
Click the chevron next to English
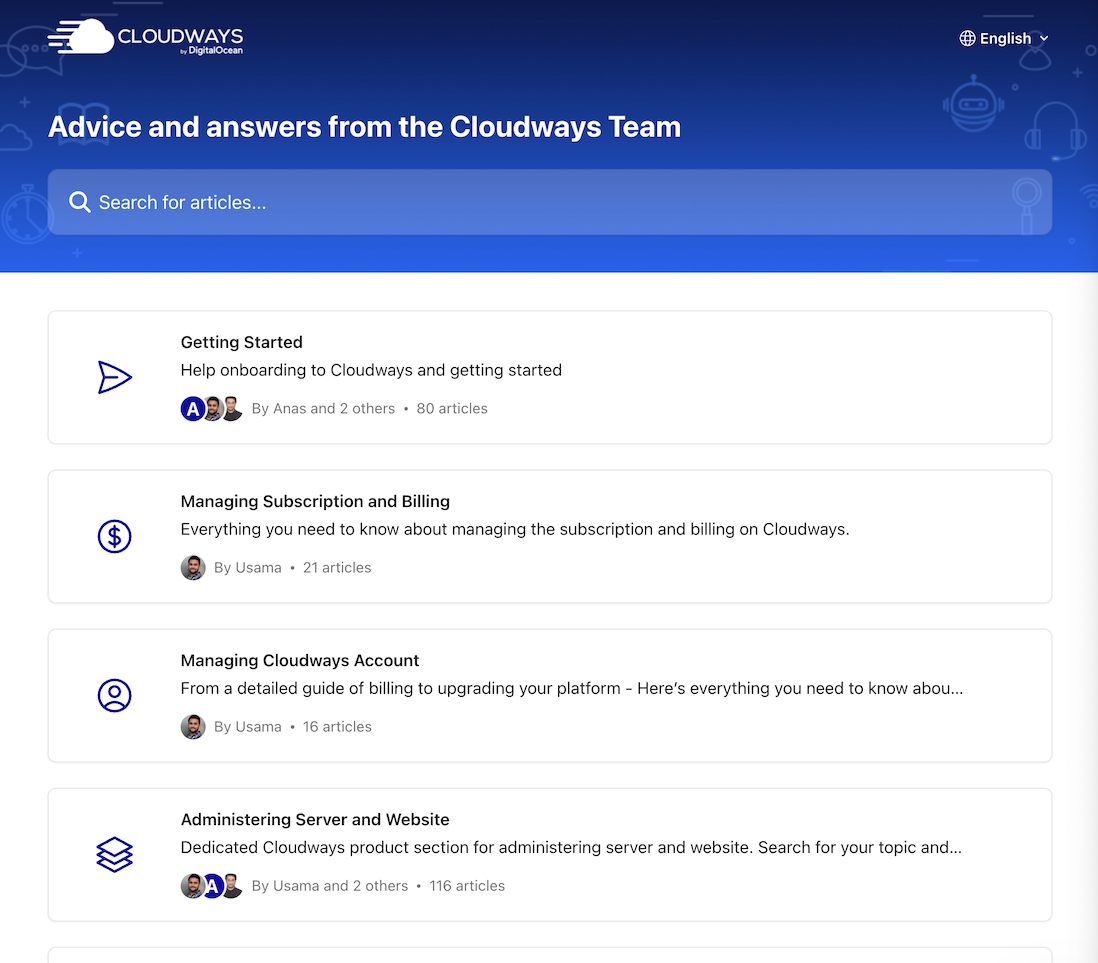pos(1043,39)
